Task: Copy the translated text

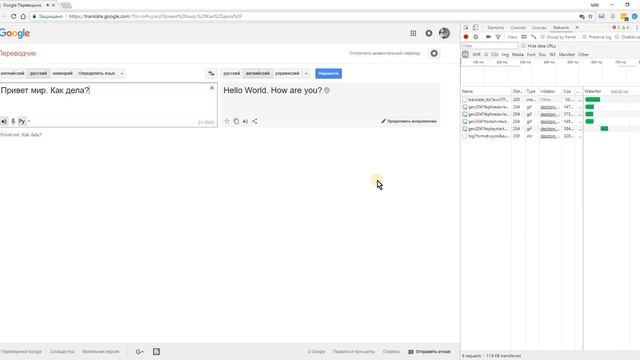Action: pyautogui.click(x=236, y=121)
